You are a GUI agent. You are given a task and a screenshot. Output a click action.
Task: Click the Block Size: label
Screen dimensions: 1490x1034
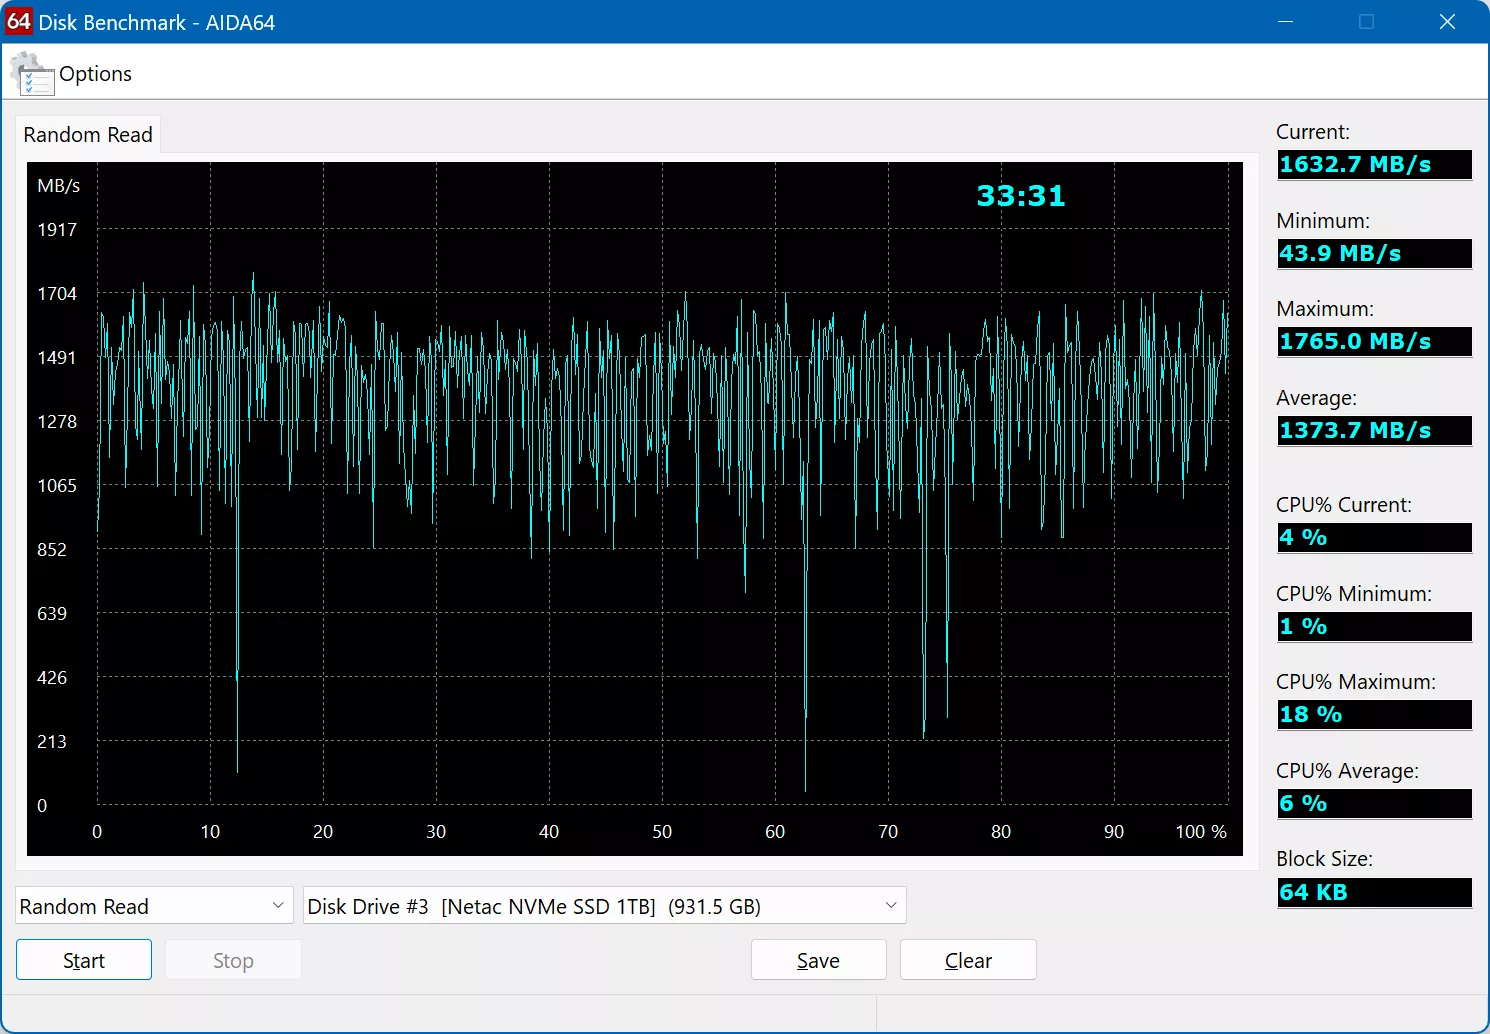(1324, 859)
